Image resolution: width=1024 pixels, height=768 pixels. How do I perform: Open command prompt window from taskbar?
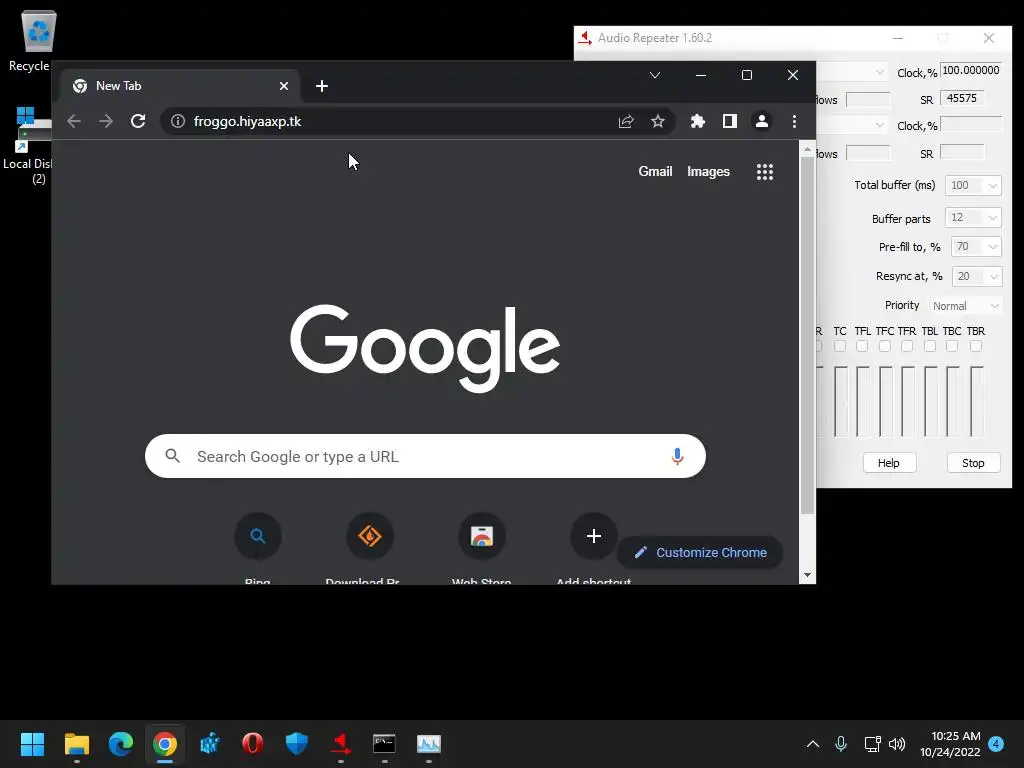pos(384,744)
